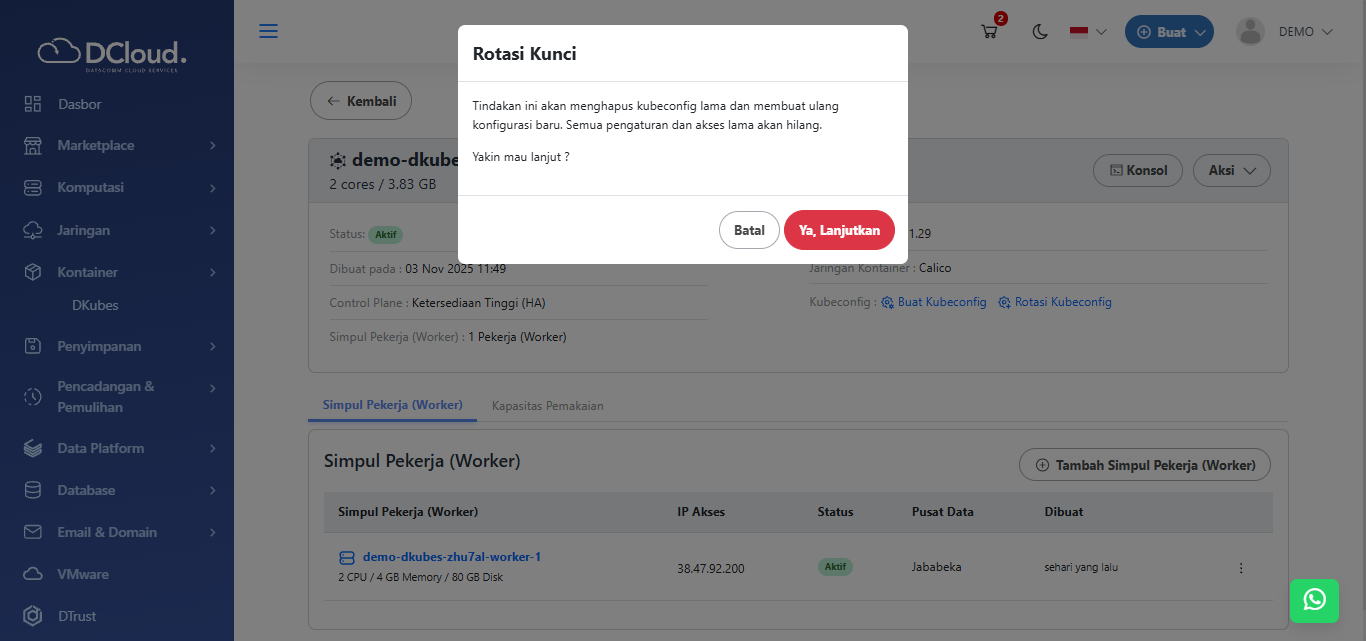The height and width of the screenshot is (641, 1366).
Task: Open the Indonesian flag language dropdown
Action: pyautogui.click(x=1088, y=32)
